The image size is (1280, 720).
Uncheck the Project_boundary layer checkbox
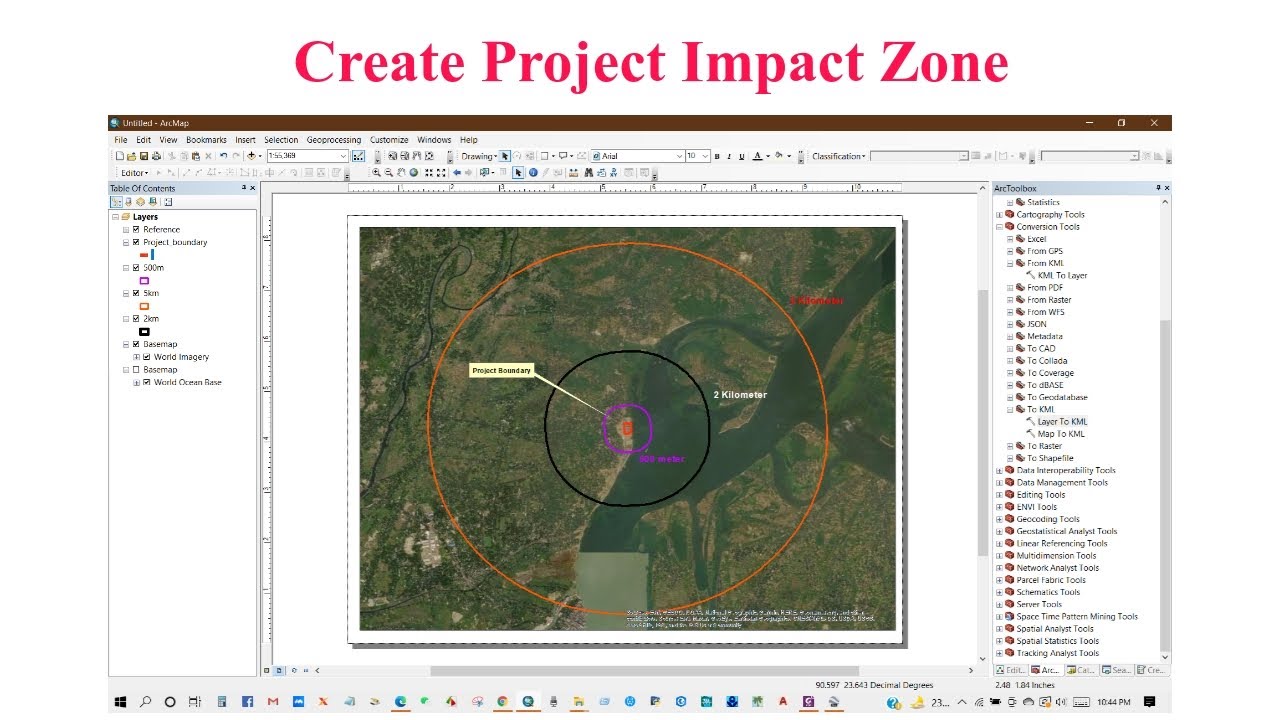(136, 242)
